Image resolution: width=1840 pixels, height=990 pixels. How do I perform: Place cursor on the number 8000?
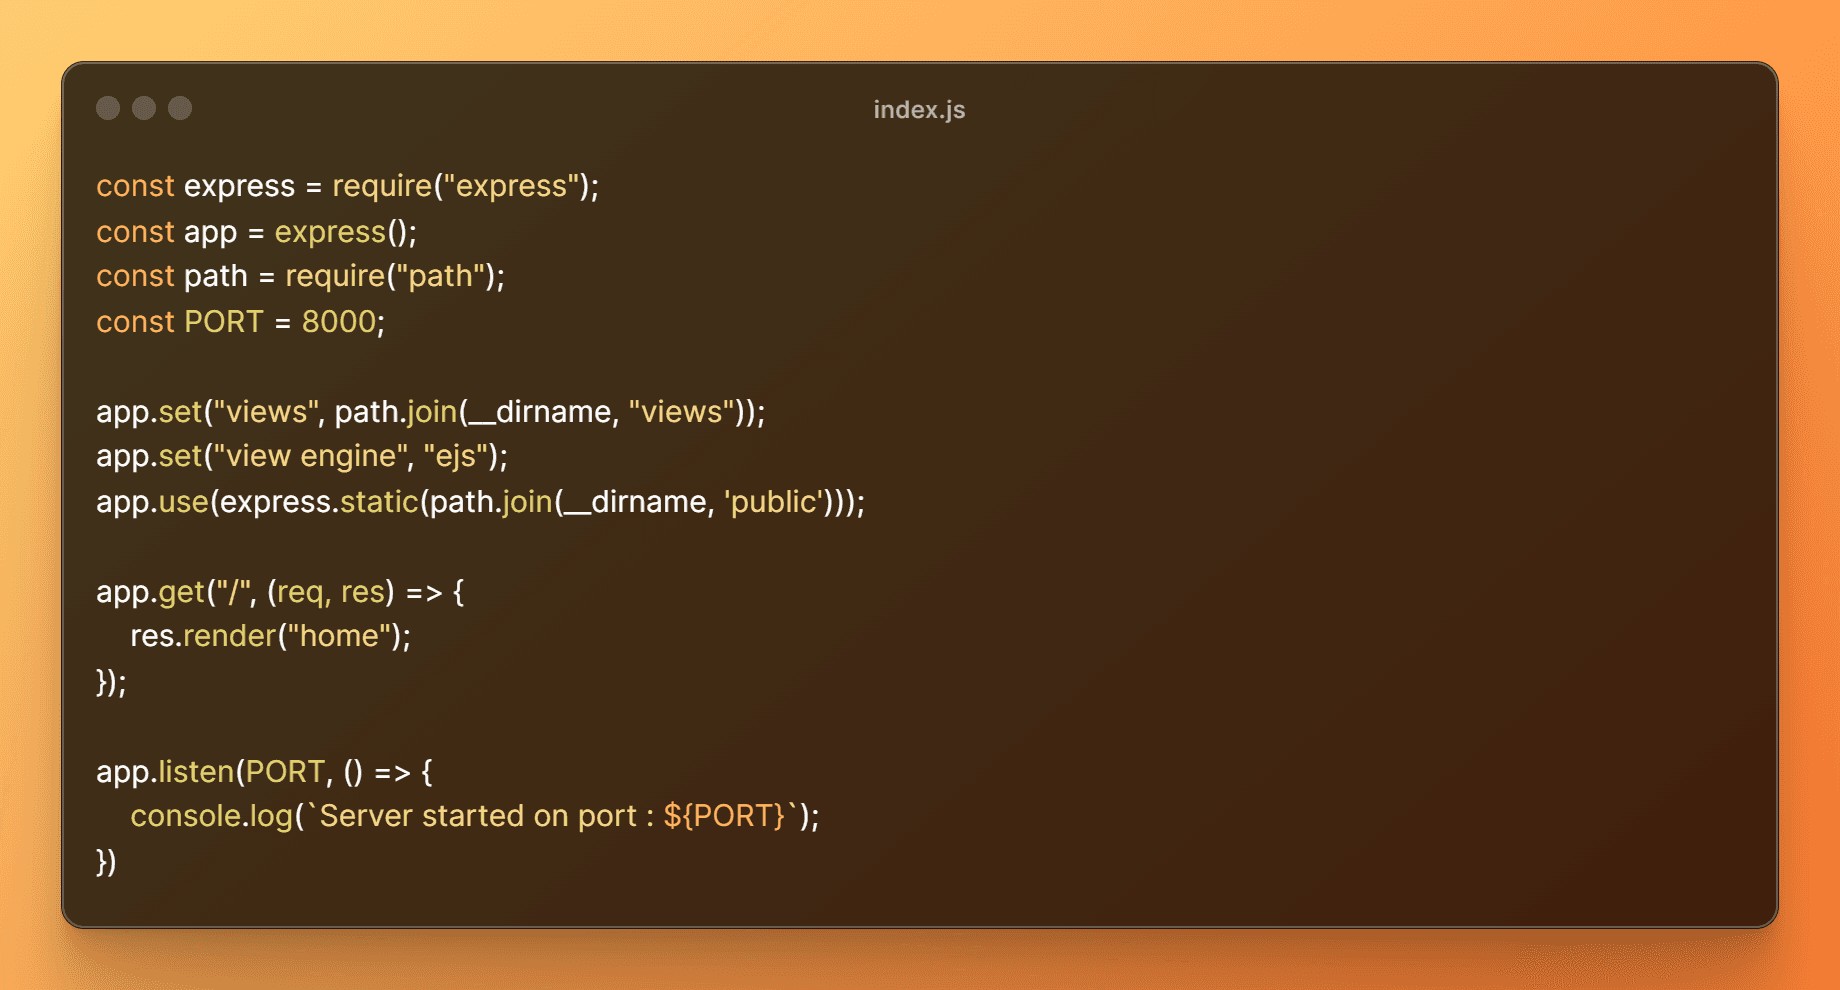[x=339, y=321]
